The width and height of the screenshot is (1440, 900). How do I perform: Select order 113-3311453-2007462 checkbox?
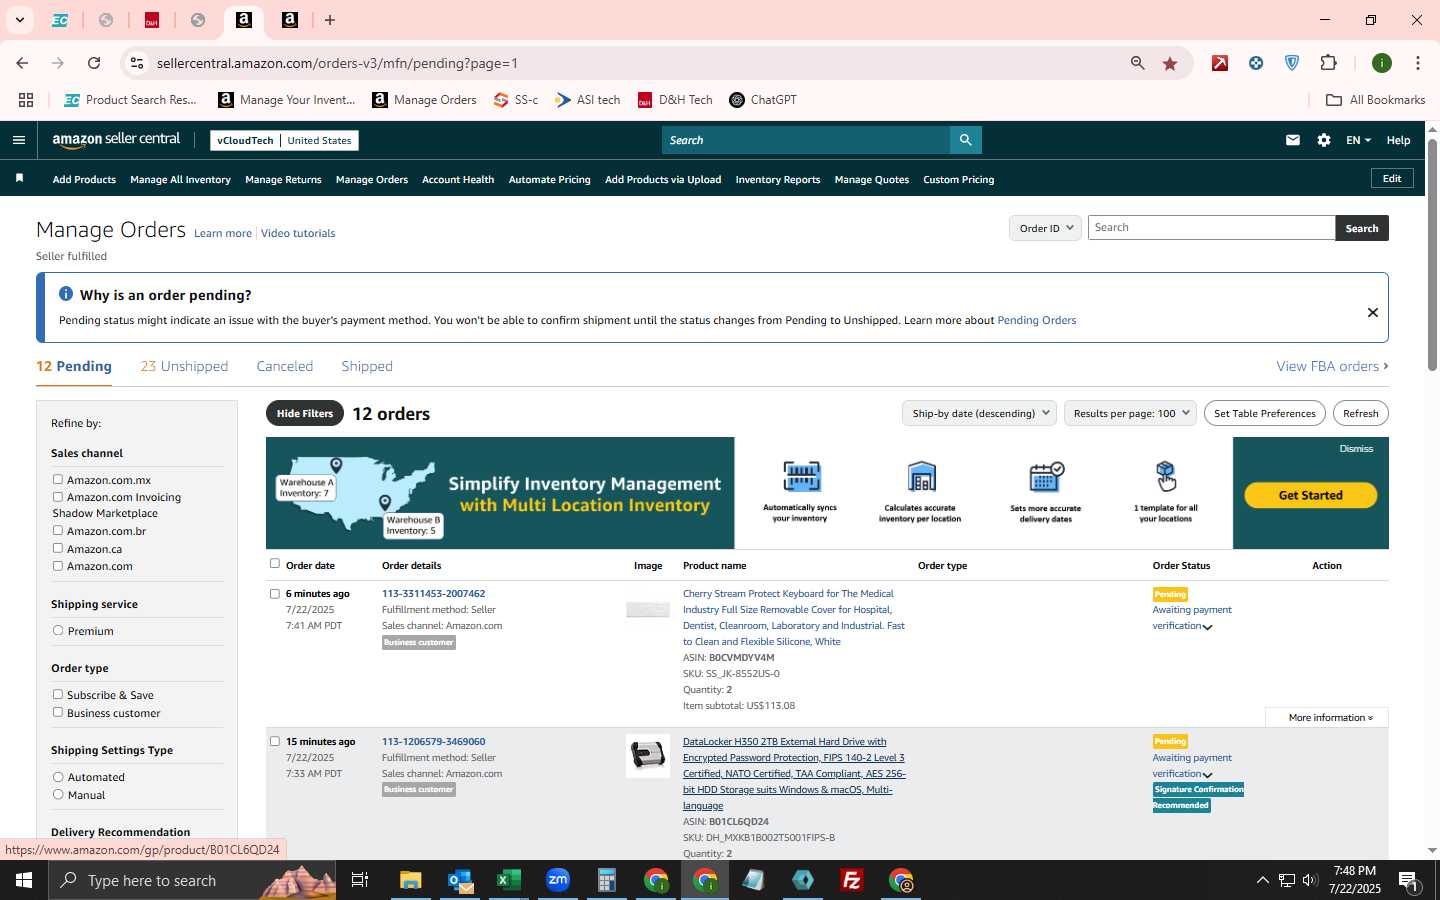coord(275,593)
